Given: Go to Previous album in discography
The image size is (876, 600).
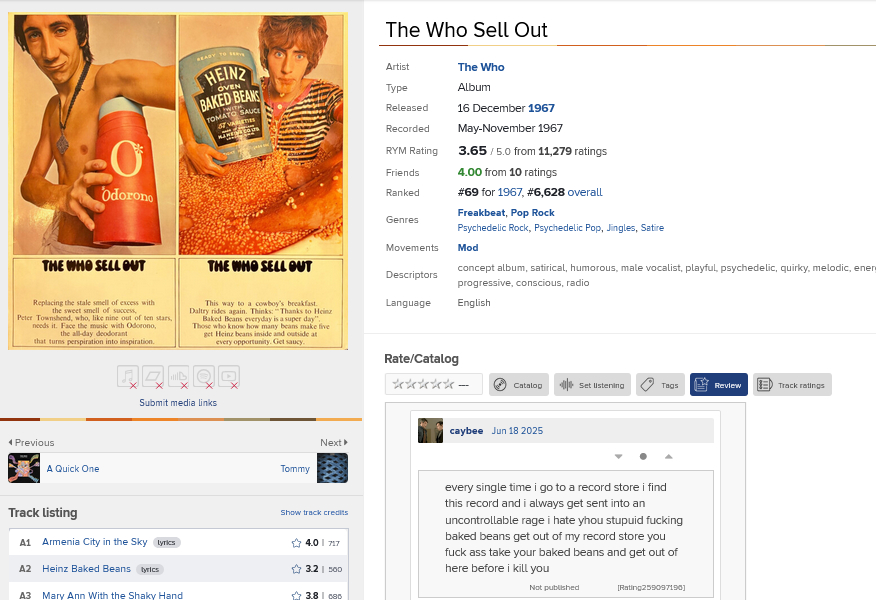Looking at the screenshot, I should pyautogui.click(x=31, y=442).
